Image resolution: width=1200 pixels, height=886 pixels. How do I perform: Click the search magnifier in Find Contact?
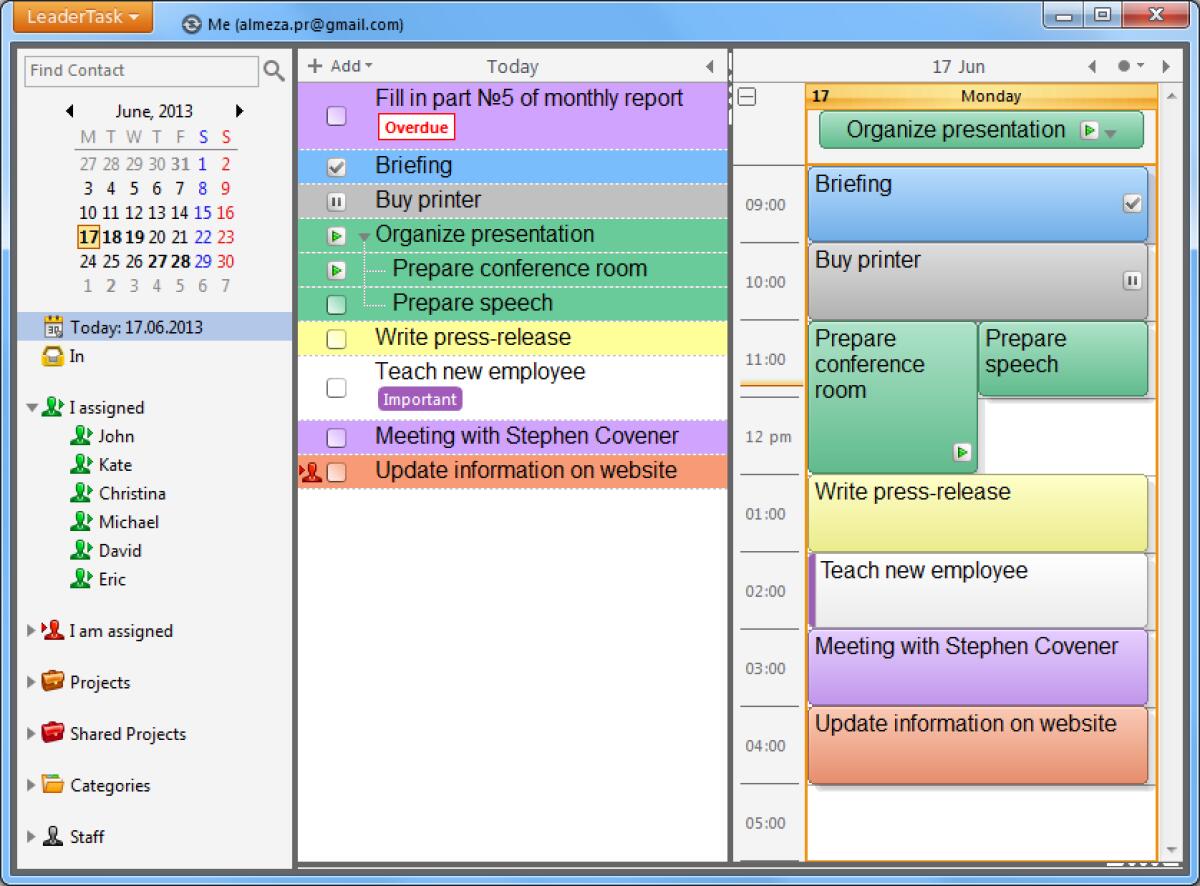point(274,71)
